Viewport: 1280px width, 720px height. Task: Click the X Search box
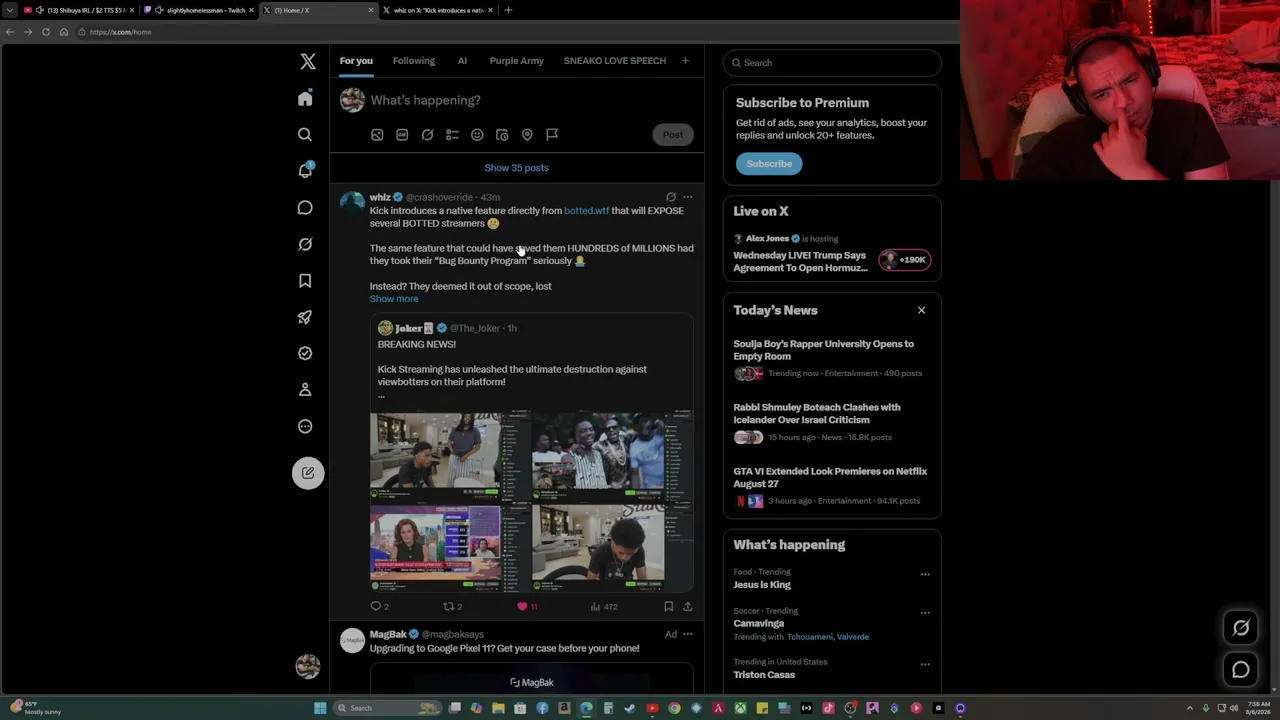[x=832, y=63]
